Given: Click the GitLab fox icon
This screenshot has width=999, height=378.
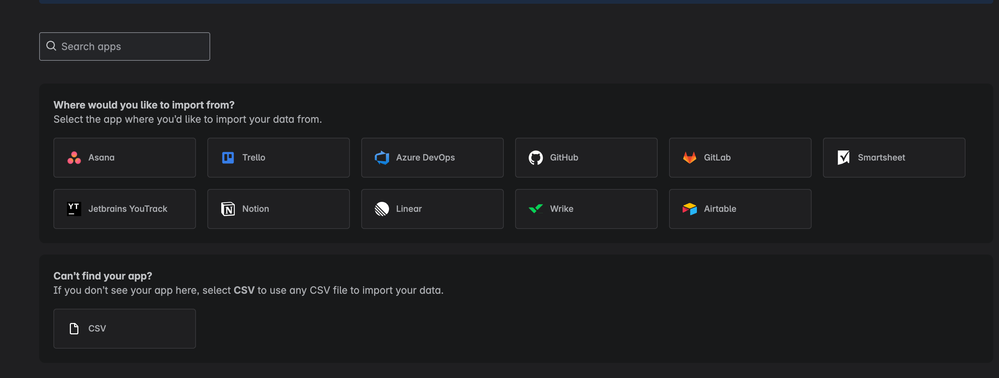Looking at the screenshot, I should click(690, 157).
